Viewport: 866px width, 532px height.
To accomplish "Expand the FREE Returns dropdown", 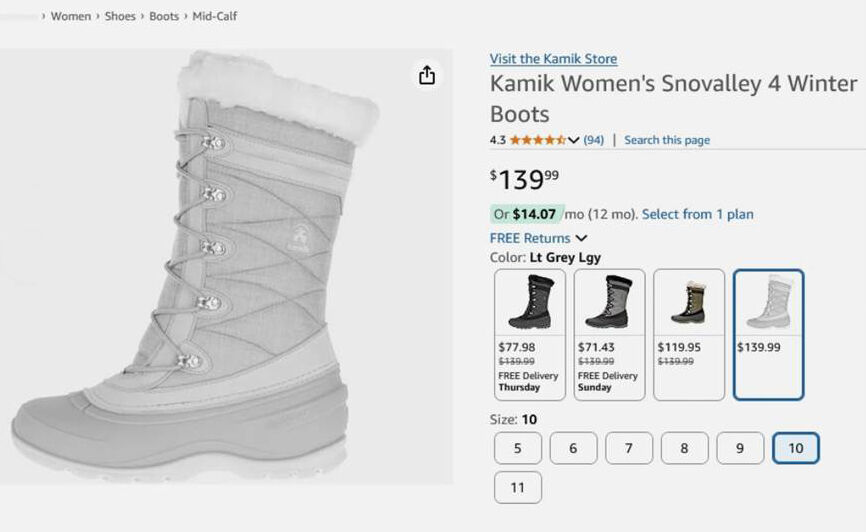I will [581, 238].
